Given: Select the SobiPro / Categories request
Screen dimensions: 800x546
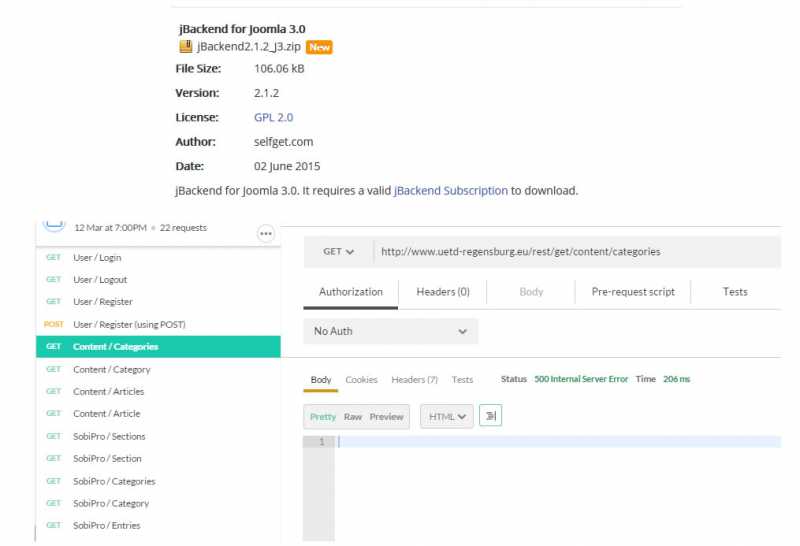Looking at the screenshot, I should pos(158,481).
